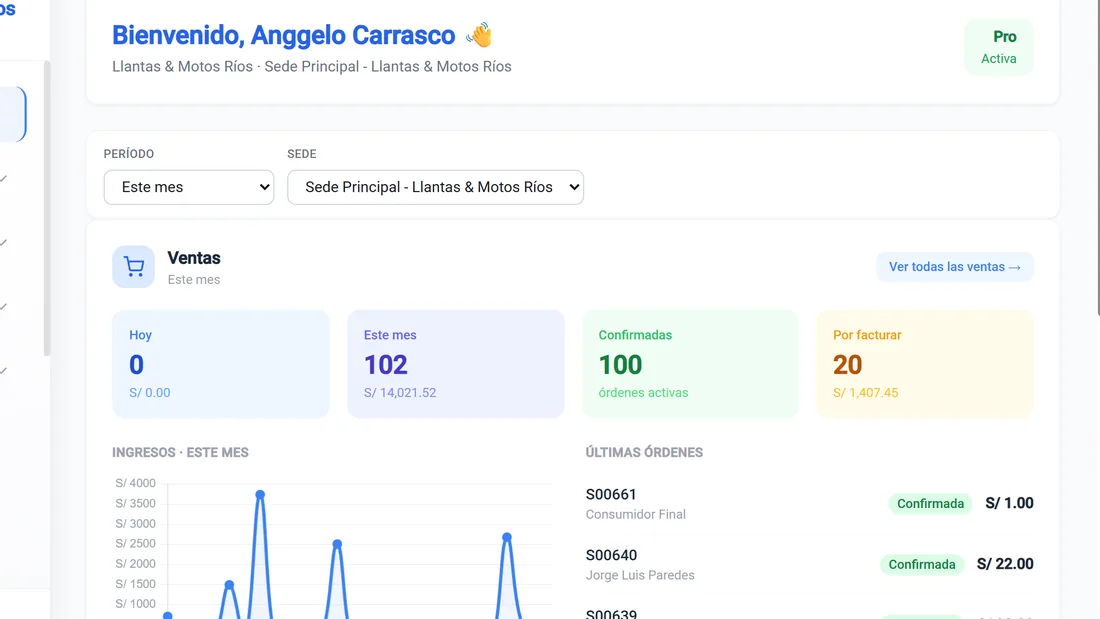
Task: Click amount S/ 22.00
Action: click(x=1005, y=564)
